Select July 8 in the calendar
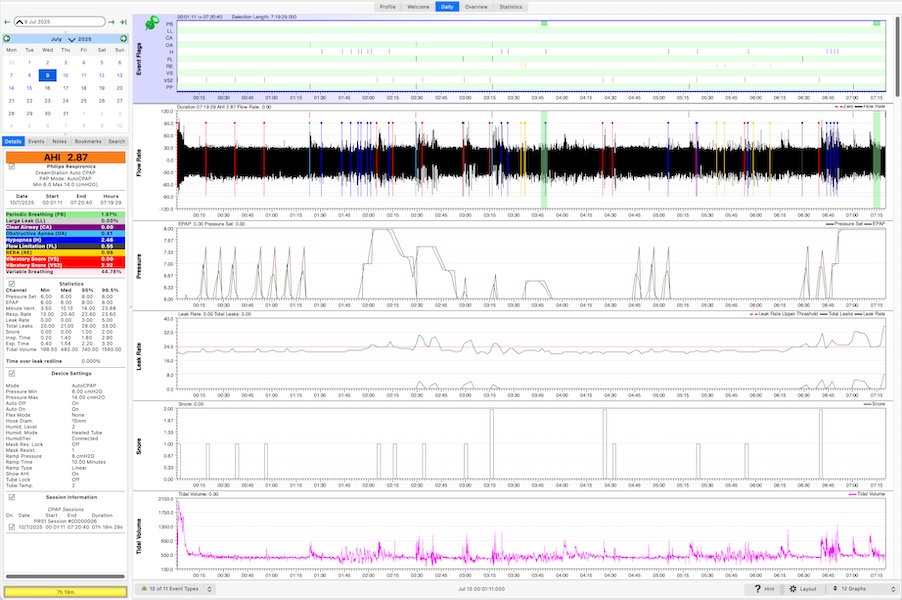902x600 pixels. pos(29,75)
